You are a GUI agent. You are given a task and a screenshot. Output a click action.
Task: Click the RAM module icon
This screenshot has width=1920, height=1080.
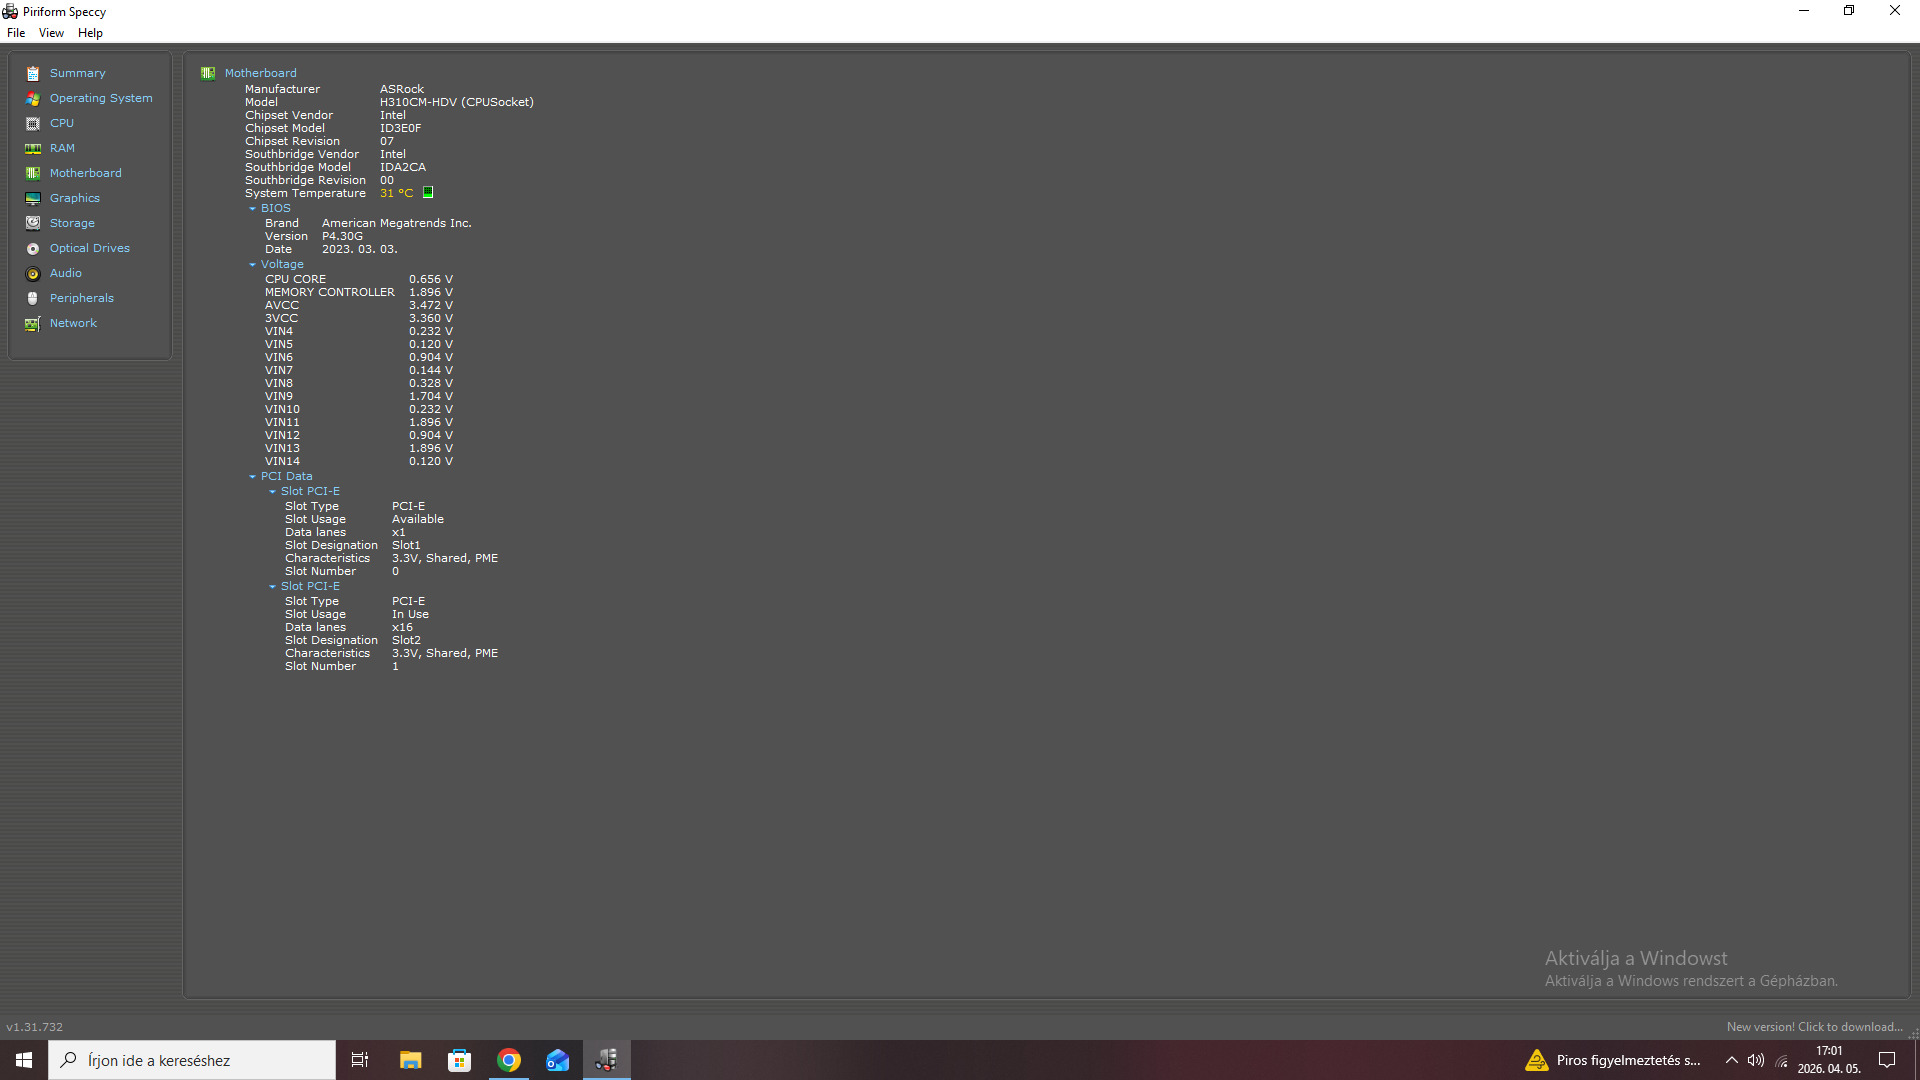pyautogui.click(x=33, y=149)
